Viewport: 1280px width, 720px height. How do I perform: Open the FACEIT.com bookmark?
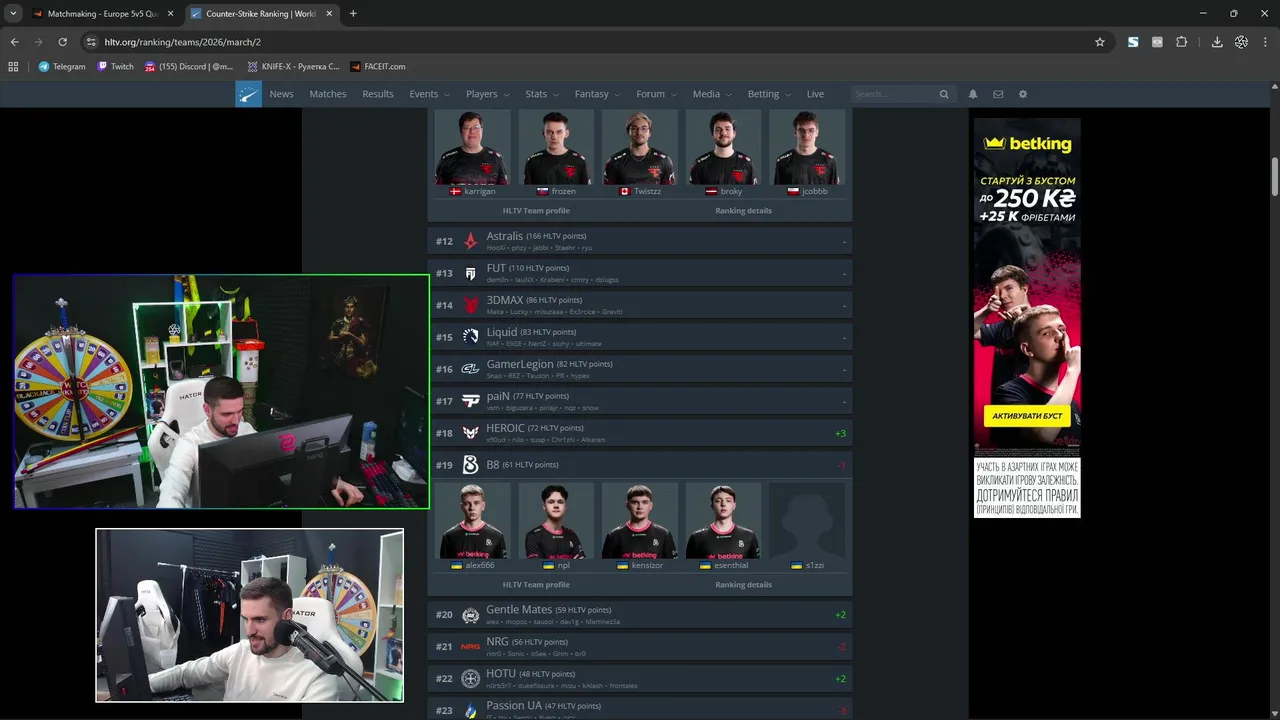(378, 66)
